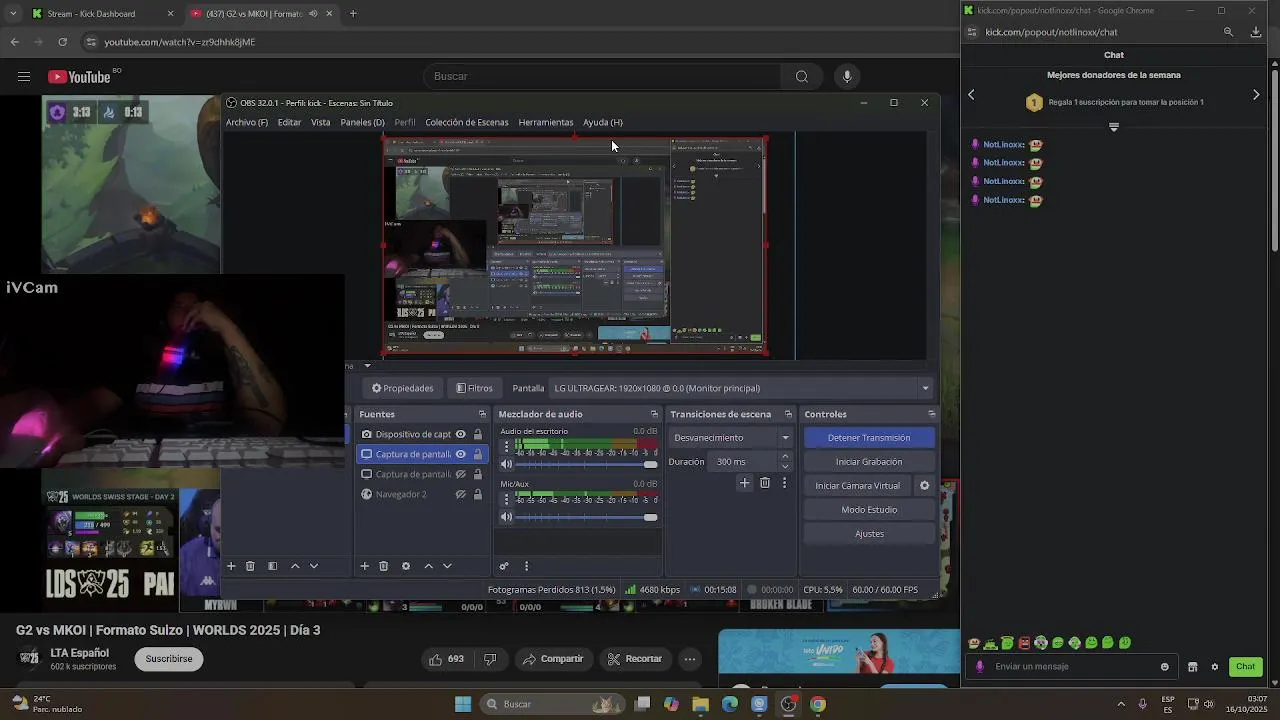Open virtual camera settings gear
1280x720 pixels.
[x=924, y=486]
